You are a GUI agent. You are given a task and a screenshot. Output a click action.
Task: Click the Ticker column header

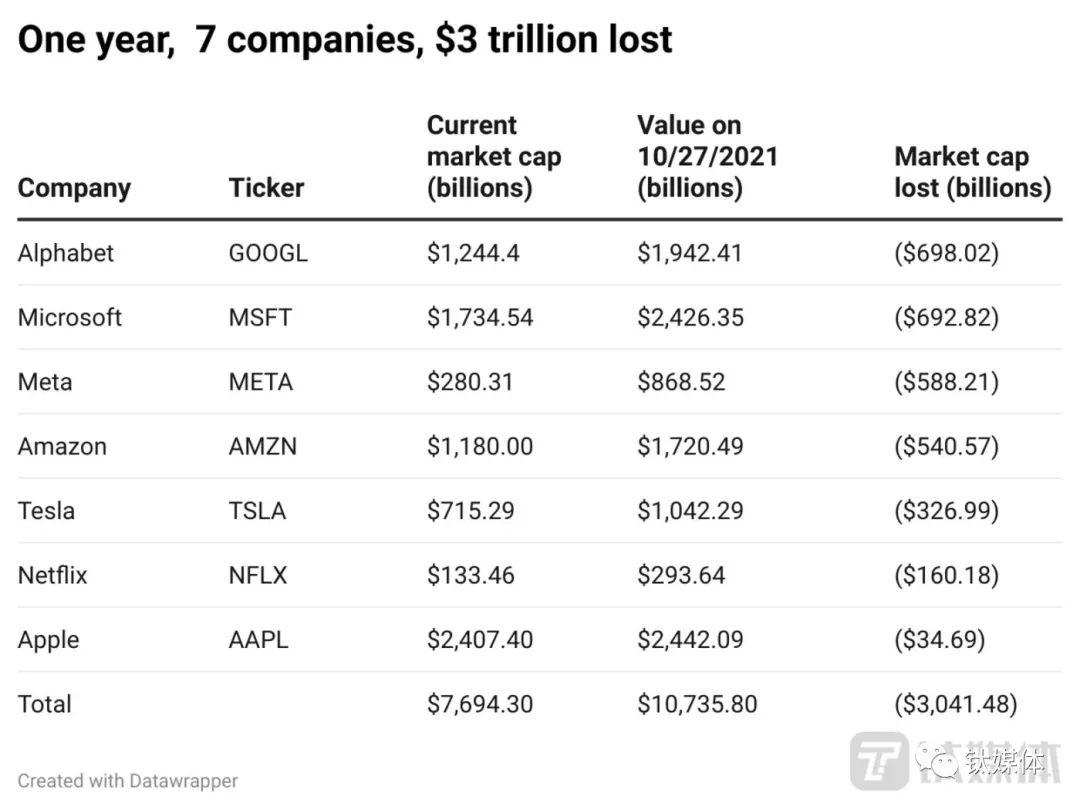[266, 188]
